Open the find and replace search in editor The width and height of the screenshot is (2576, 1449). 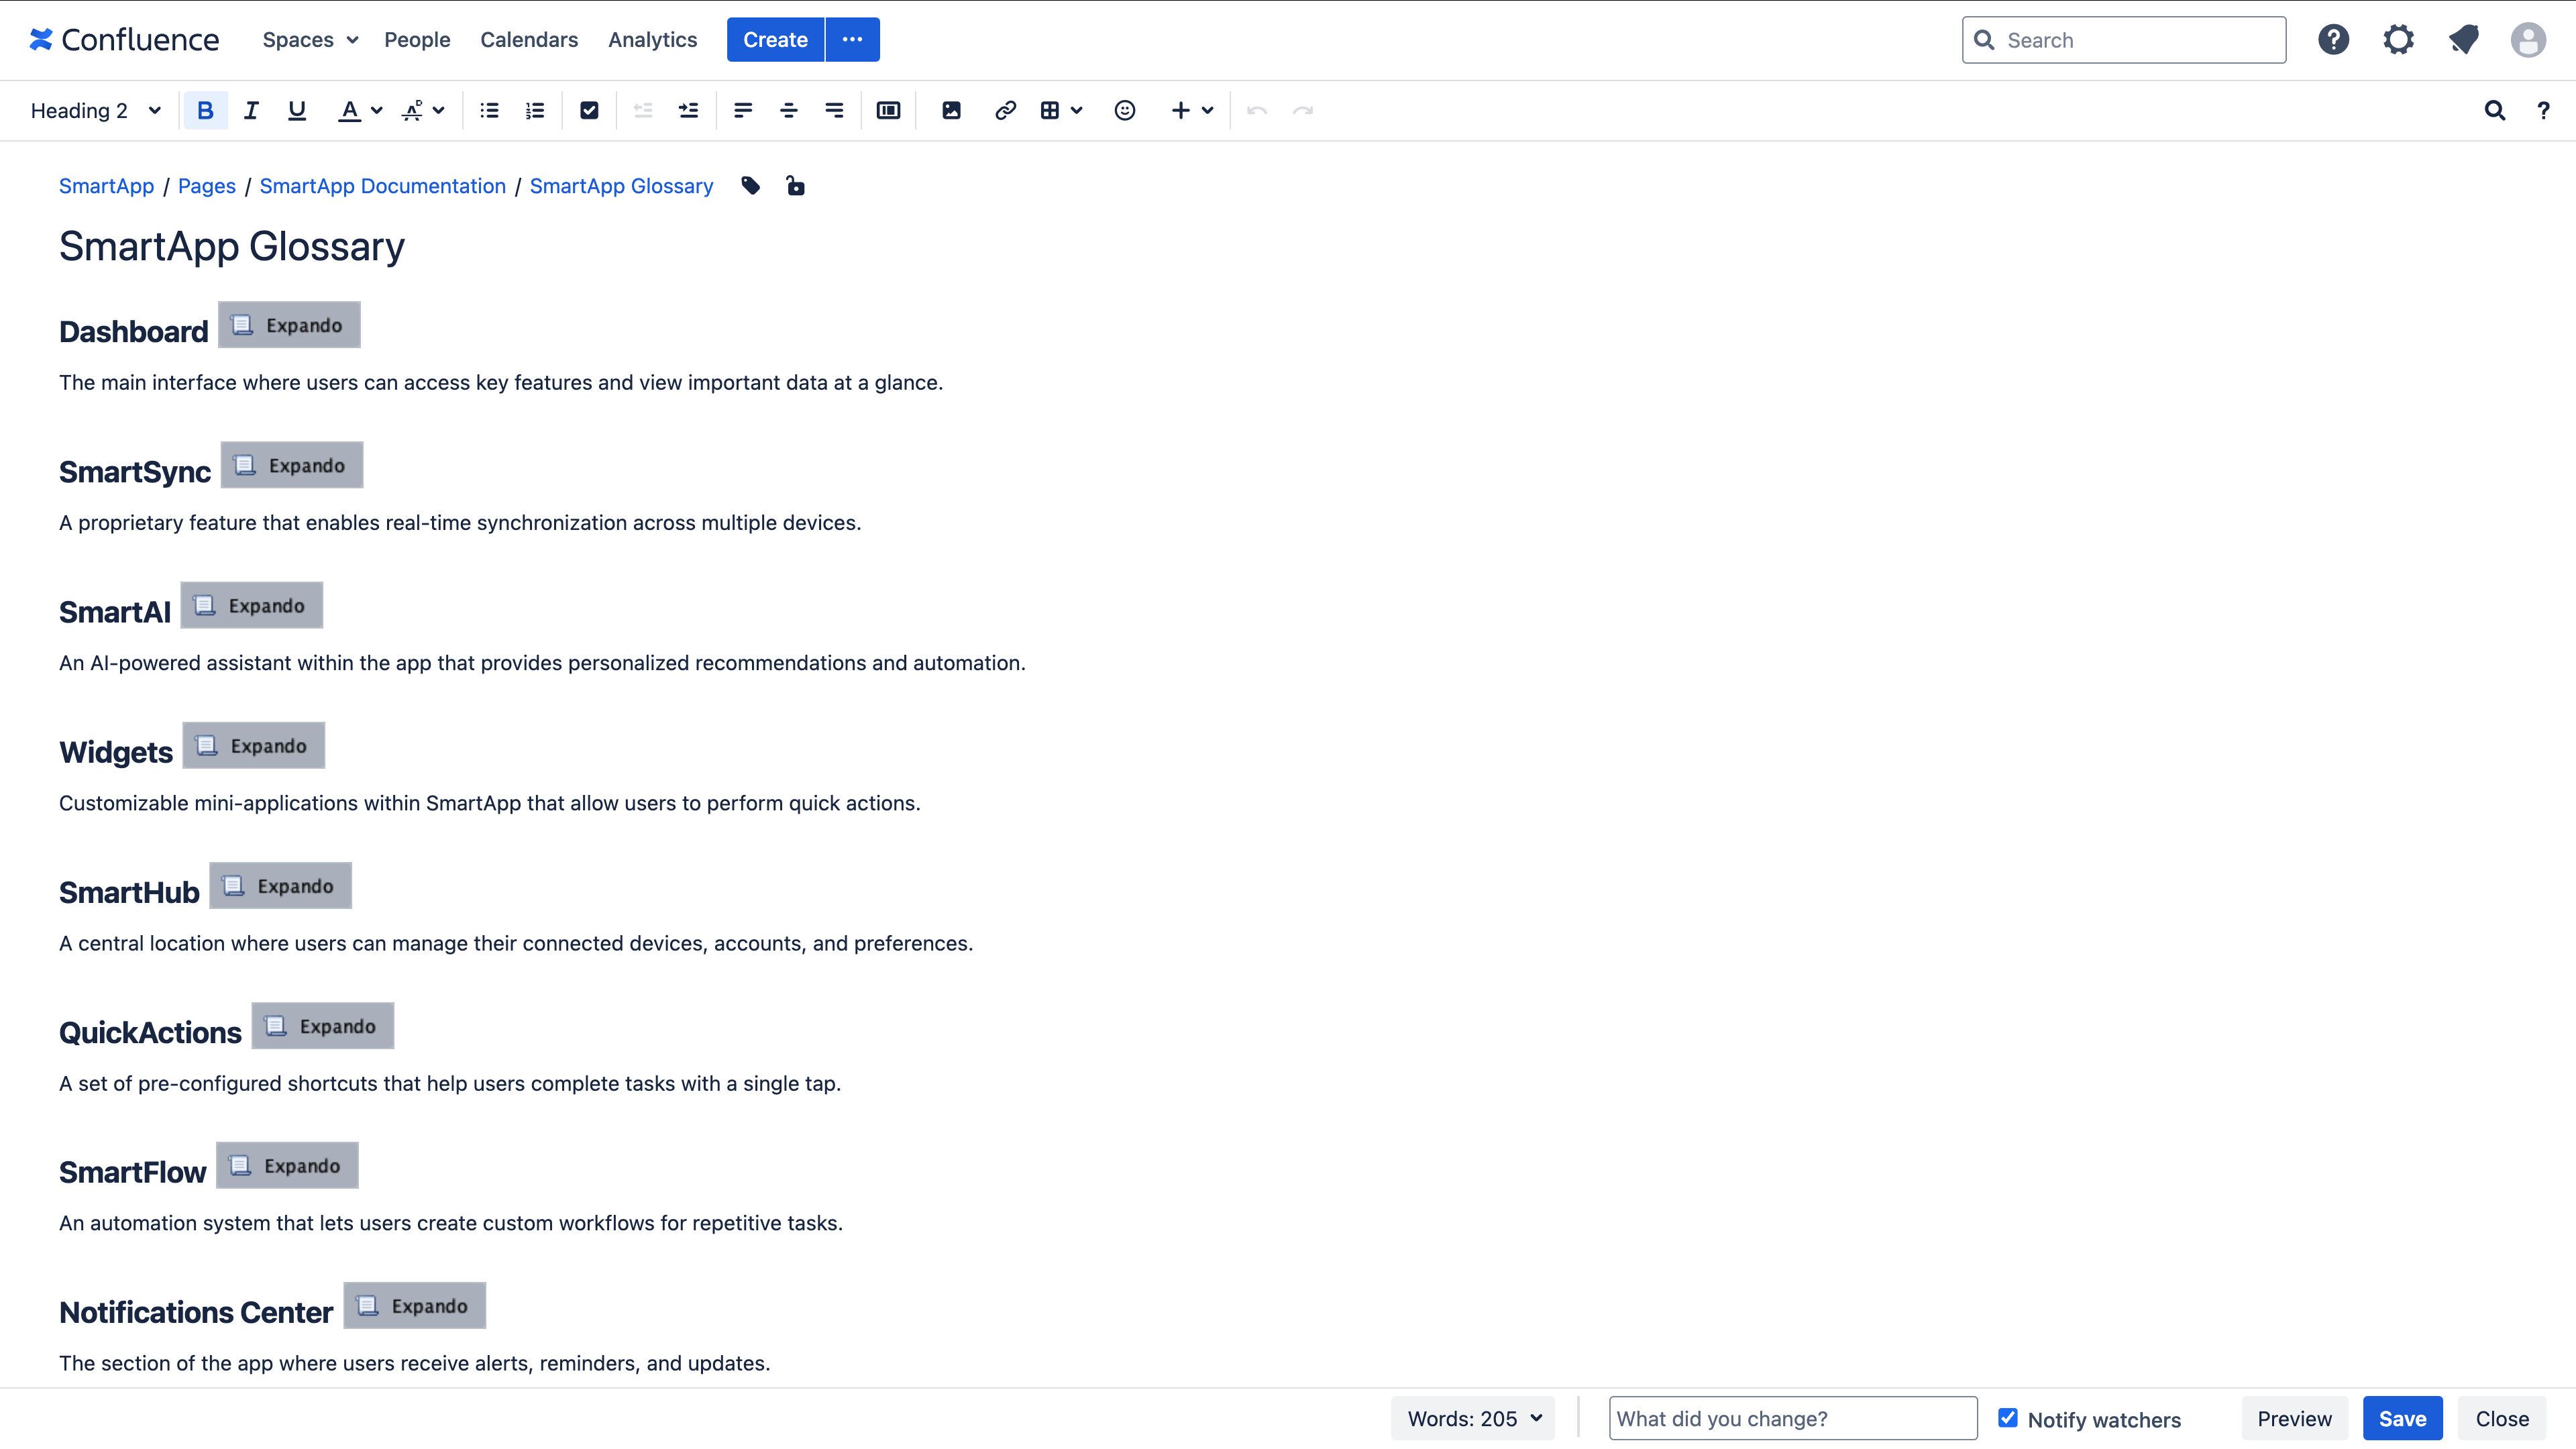tap(2495, 110)
